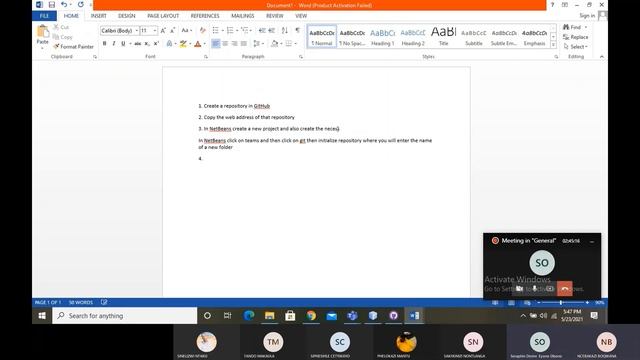Screen dimensions: 640x360
Task: Toggle align right
Action: point(234,44)
